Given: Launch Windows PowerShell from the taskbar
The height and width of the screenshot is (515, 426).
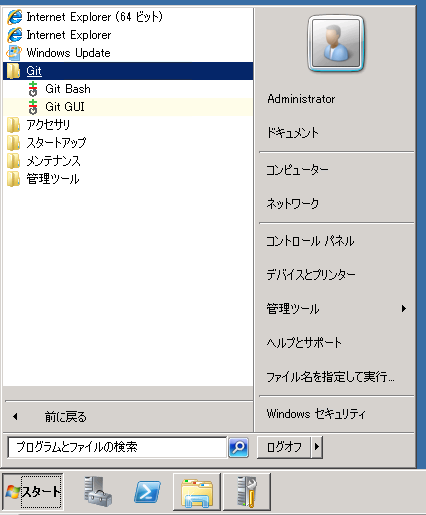Looking at the screenshot, I should tap(147, 492).
